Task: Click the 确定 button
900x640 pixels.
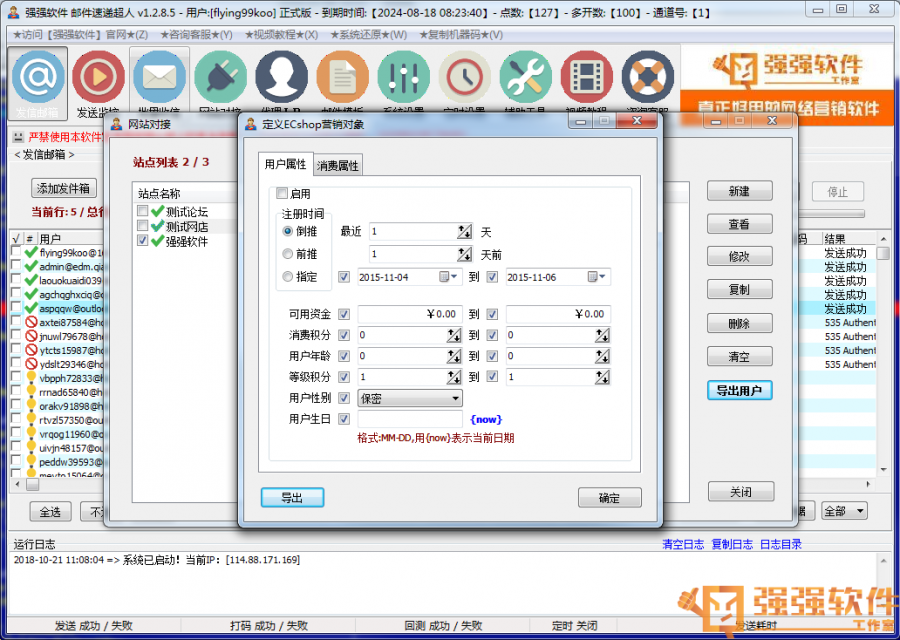Action: click(x=609, y=498)
